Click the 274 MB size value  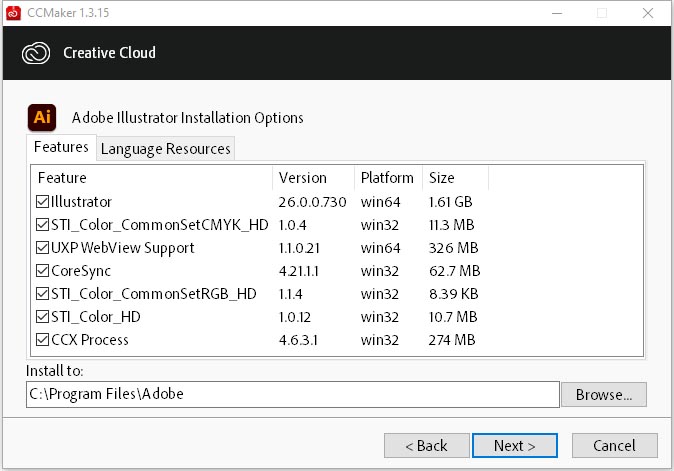click(x=452, y=340)
